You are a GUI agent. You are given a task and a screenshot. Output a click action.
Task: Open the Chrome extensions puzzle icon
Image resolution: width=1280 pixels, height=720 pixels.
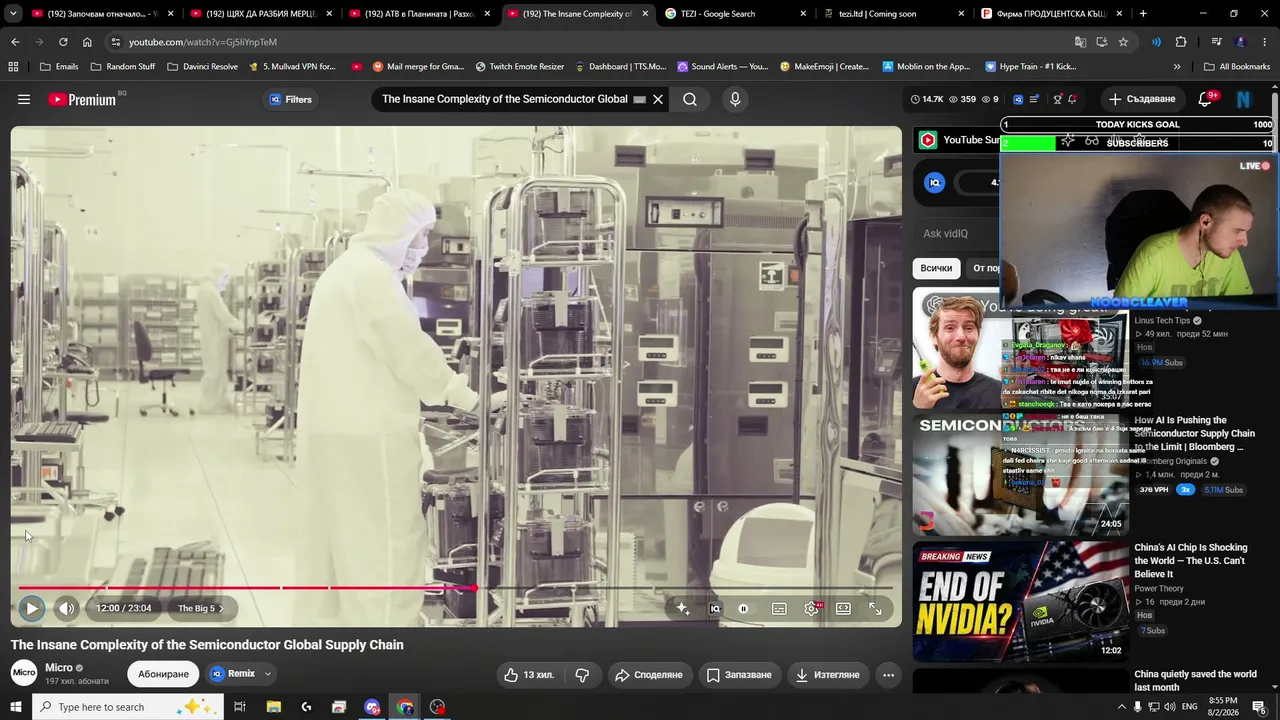pyautogui.click(x=1181, y=42)
